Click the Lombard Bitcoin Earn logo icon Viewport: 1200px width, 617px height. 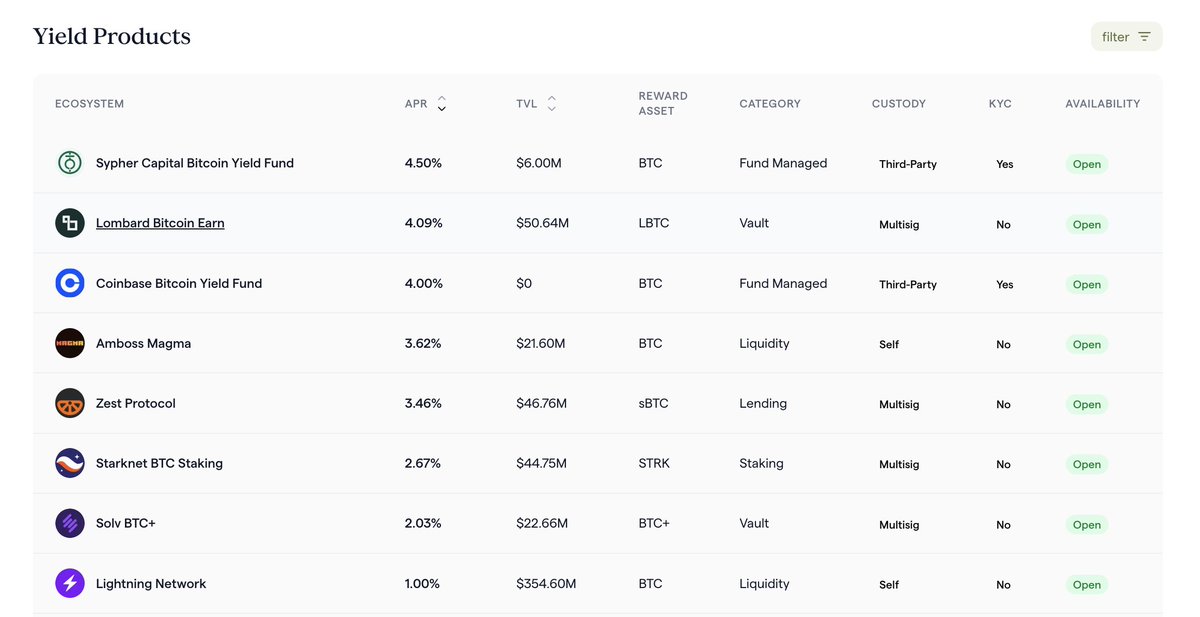70,223
